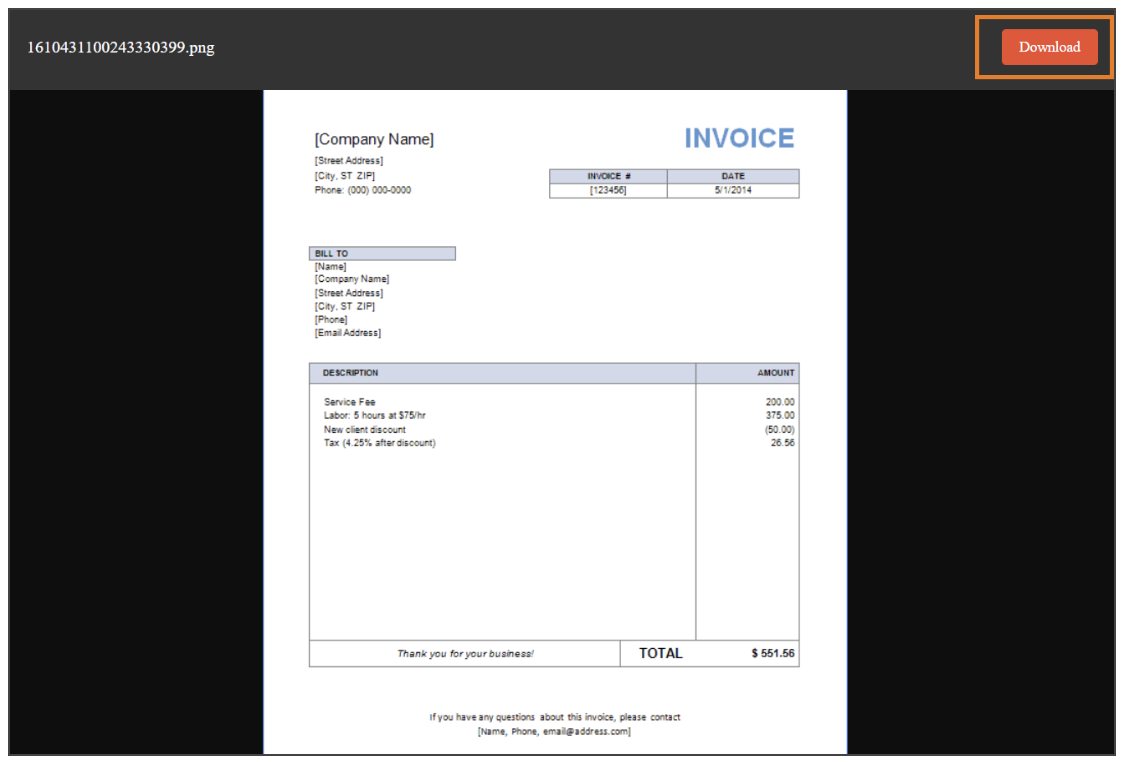Select the 5/1/2014 date cell
This screenshot has height=762, width=1124.
point(733,190)
